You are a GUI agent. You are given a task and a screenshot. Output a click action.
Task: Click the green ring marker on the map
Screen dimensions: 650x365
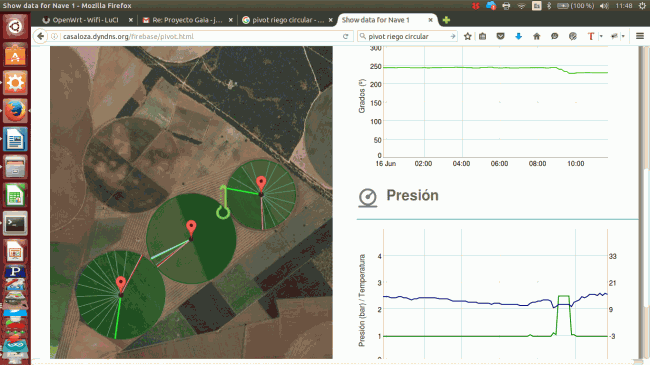coord(223,213)
